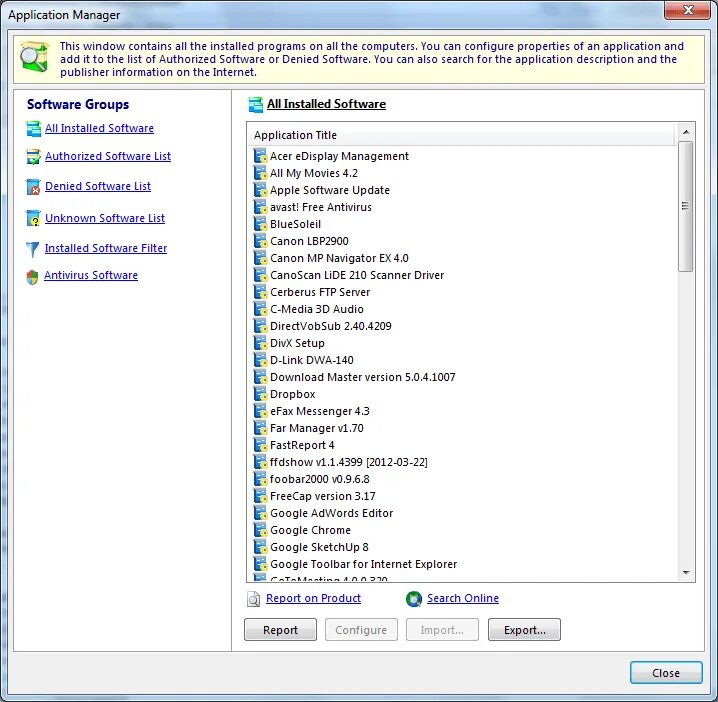This screenshot has height=702, width=718.
Task: Click the icon beside All My Movies 4.2
Action: point(260,173)
